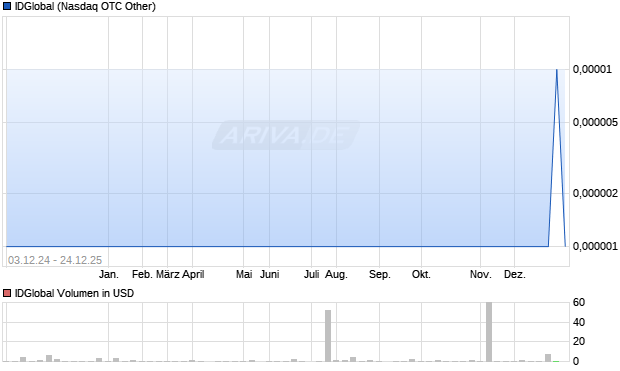Click the tallest volume bar in November
This screenshot has height=371, width=620.
coord(489,332)
